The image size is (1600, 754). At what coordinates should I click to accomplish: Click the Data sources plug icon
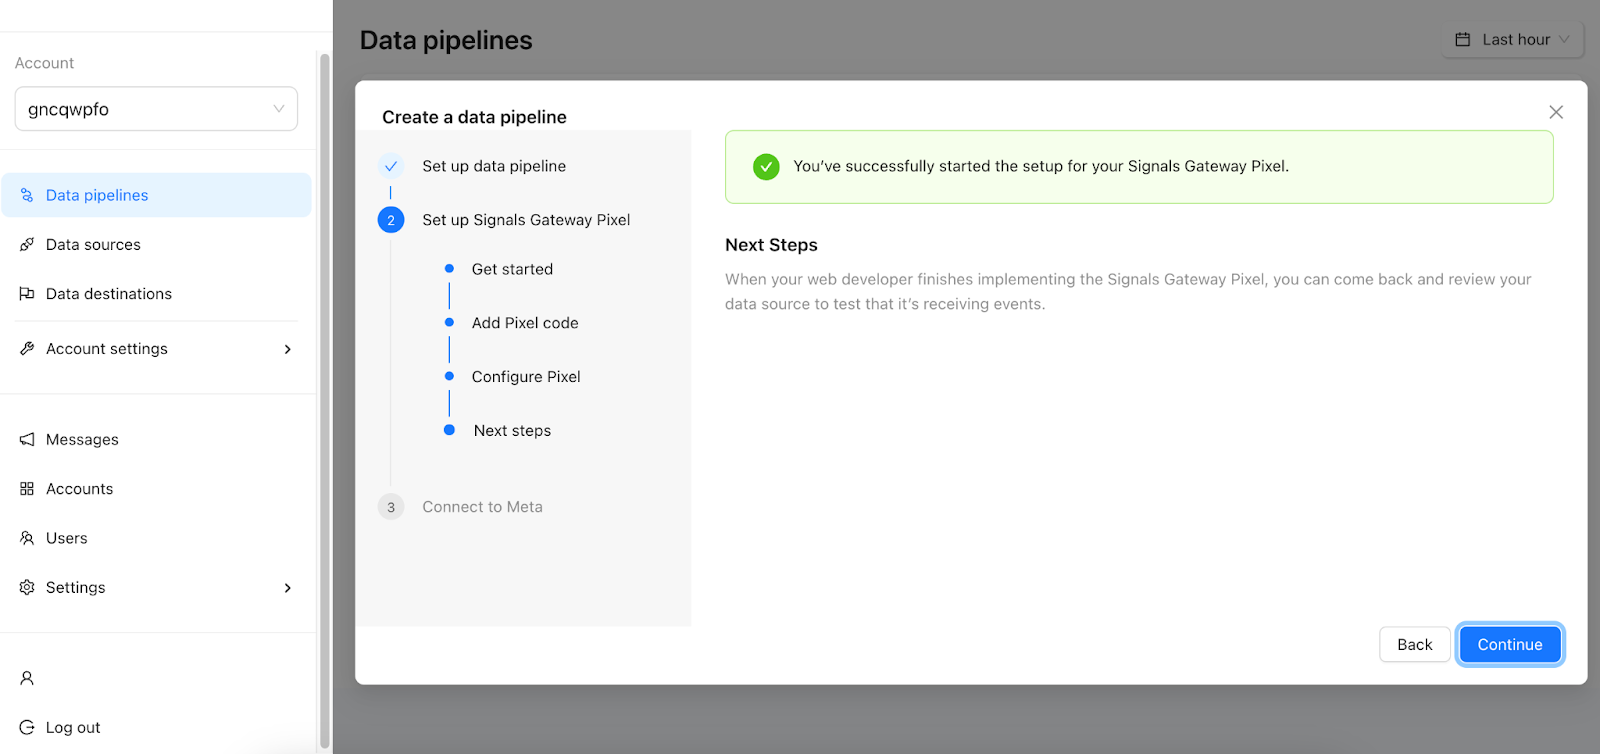(27, 244)
